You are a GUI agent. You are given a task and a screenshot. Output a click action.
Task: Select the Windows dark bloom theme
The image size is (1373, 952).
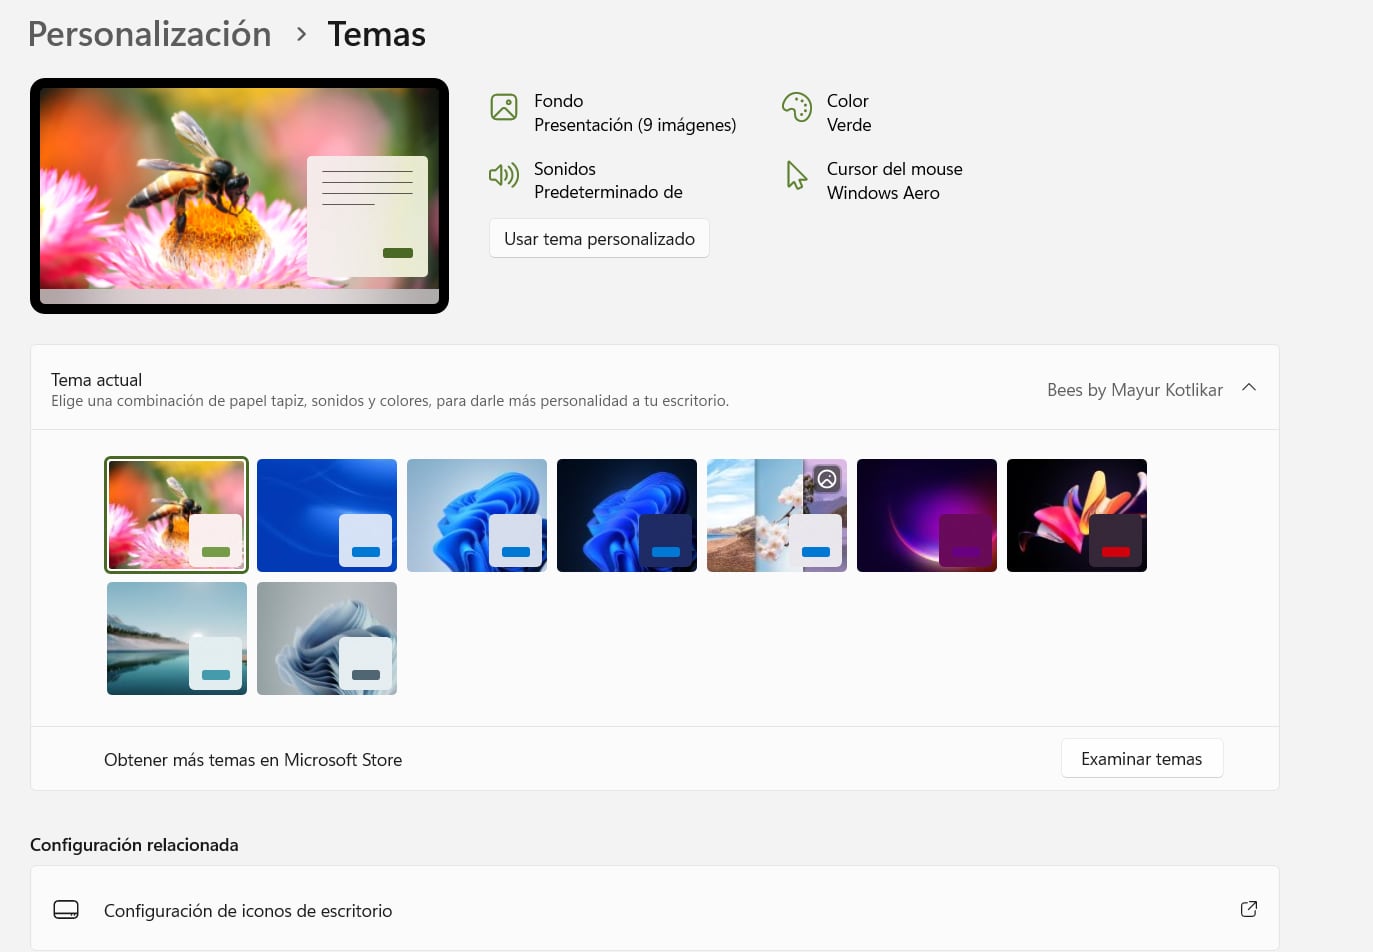click(x=627, y=515)
